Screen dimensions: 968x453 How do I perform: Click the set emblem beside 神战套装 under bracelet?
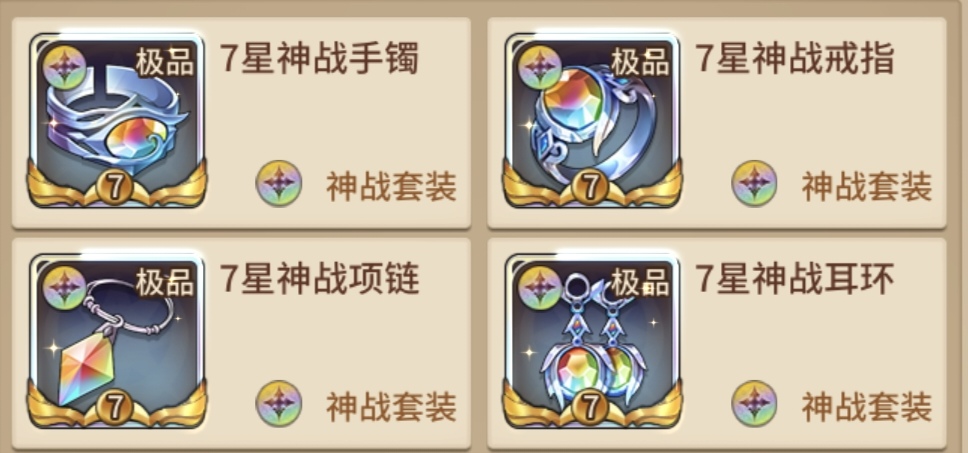(x=279, y=183)
